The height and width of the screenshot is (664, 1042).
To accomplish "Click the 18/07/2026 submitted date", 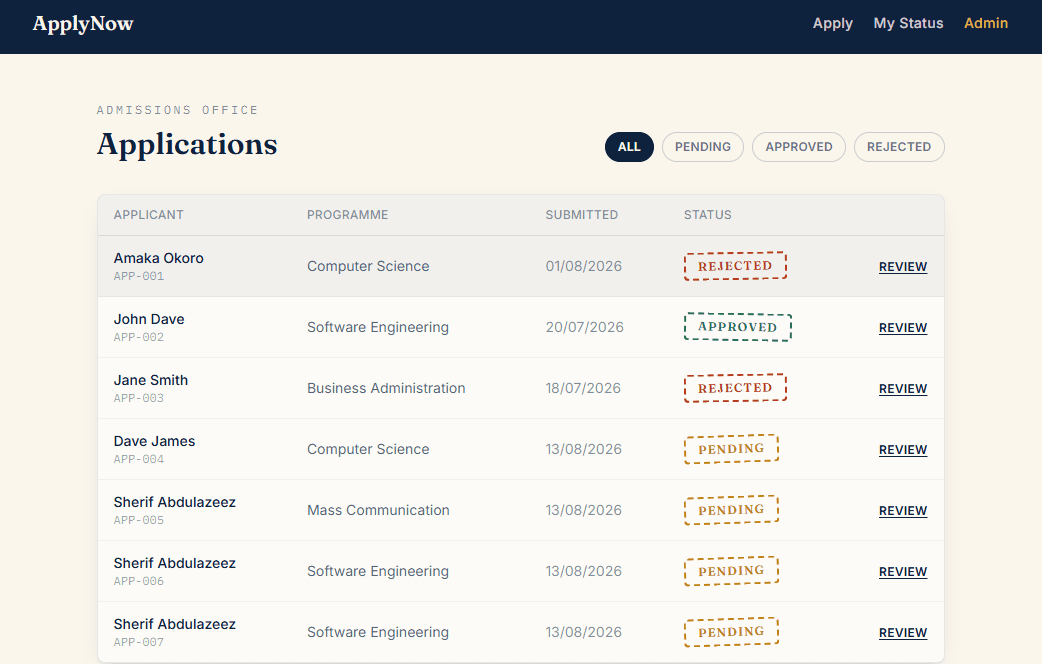I will tap(583, 389).
